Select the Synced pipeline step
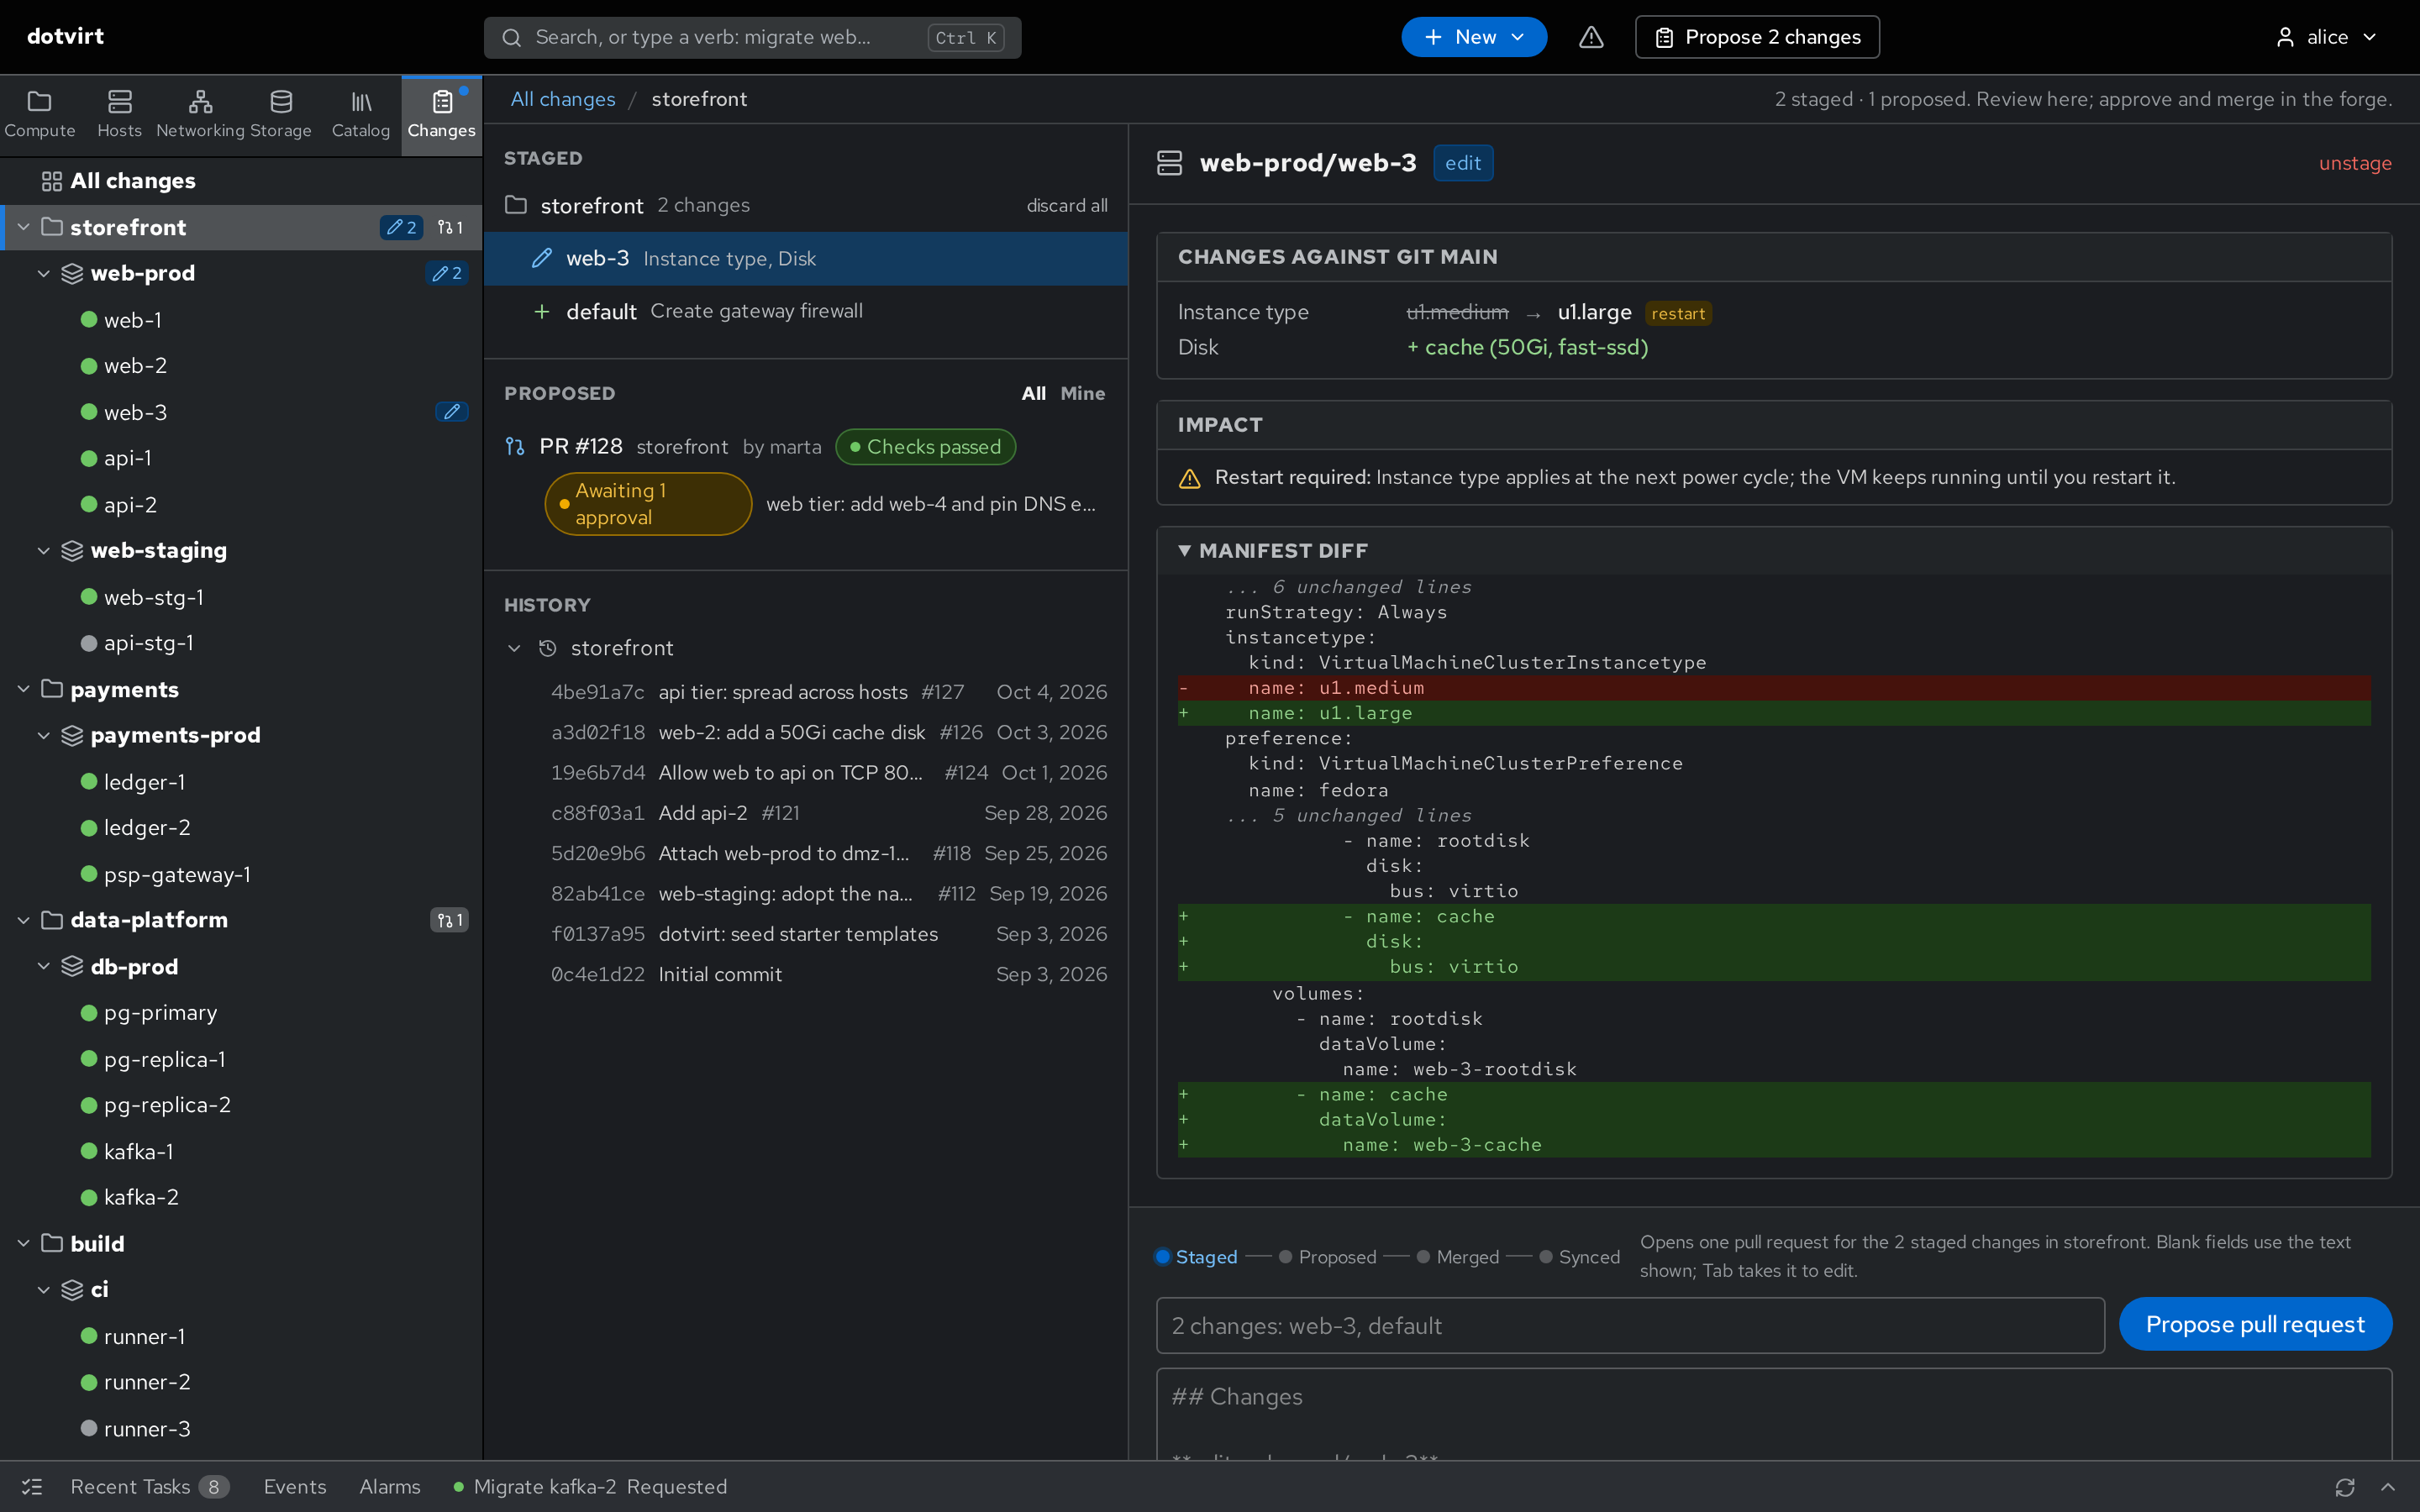 1580,1257
